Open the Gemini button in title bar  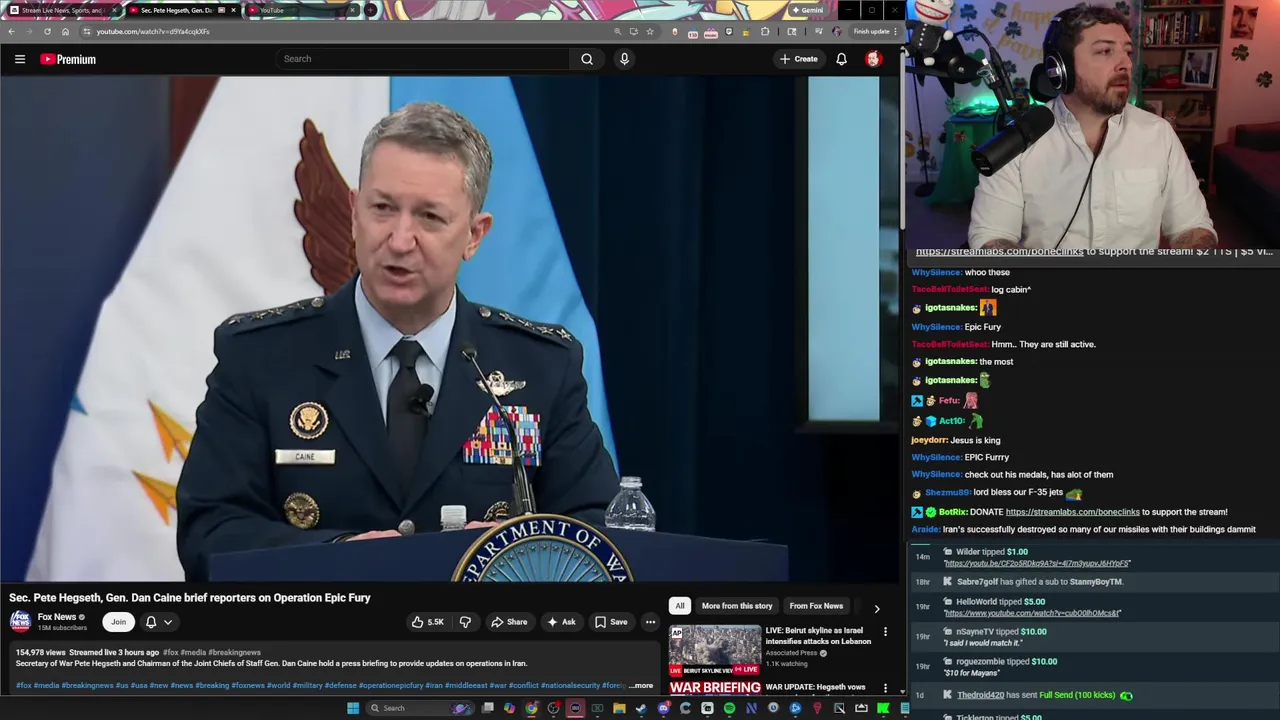807,10
